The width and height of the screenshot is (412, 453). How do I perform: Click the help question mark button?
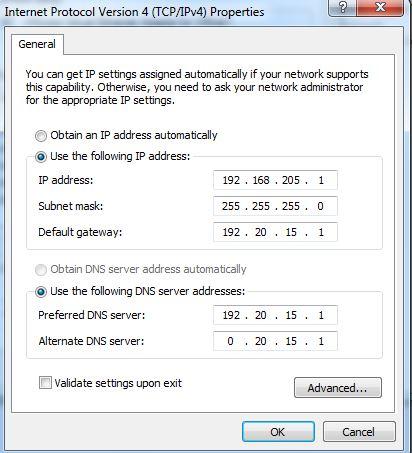tap(342, 7)
